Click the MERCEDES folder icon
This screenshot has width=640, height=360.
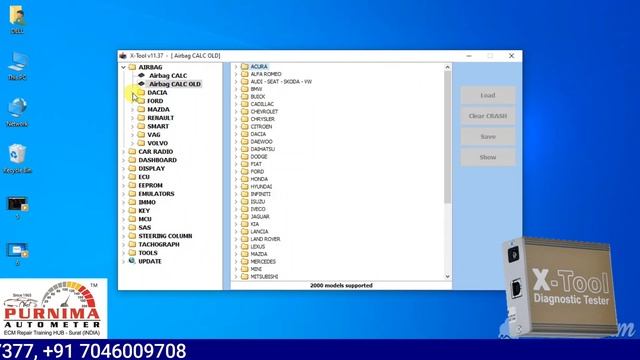click(x=245, y=261)
